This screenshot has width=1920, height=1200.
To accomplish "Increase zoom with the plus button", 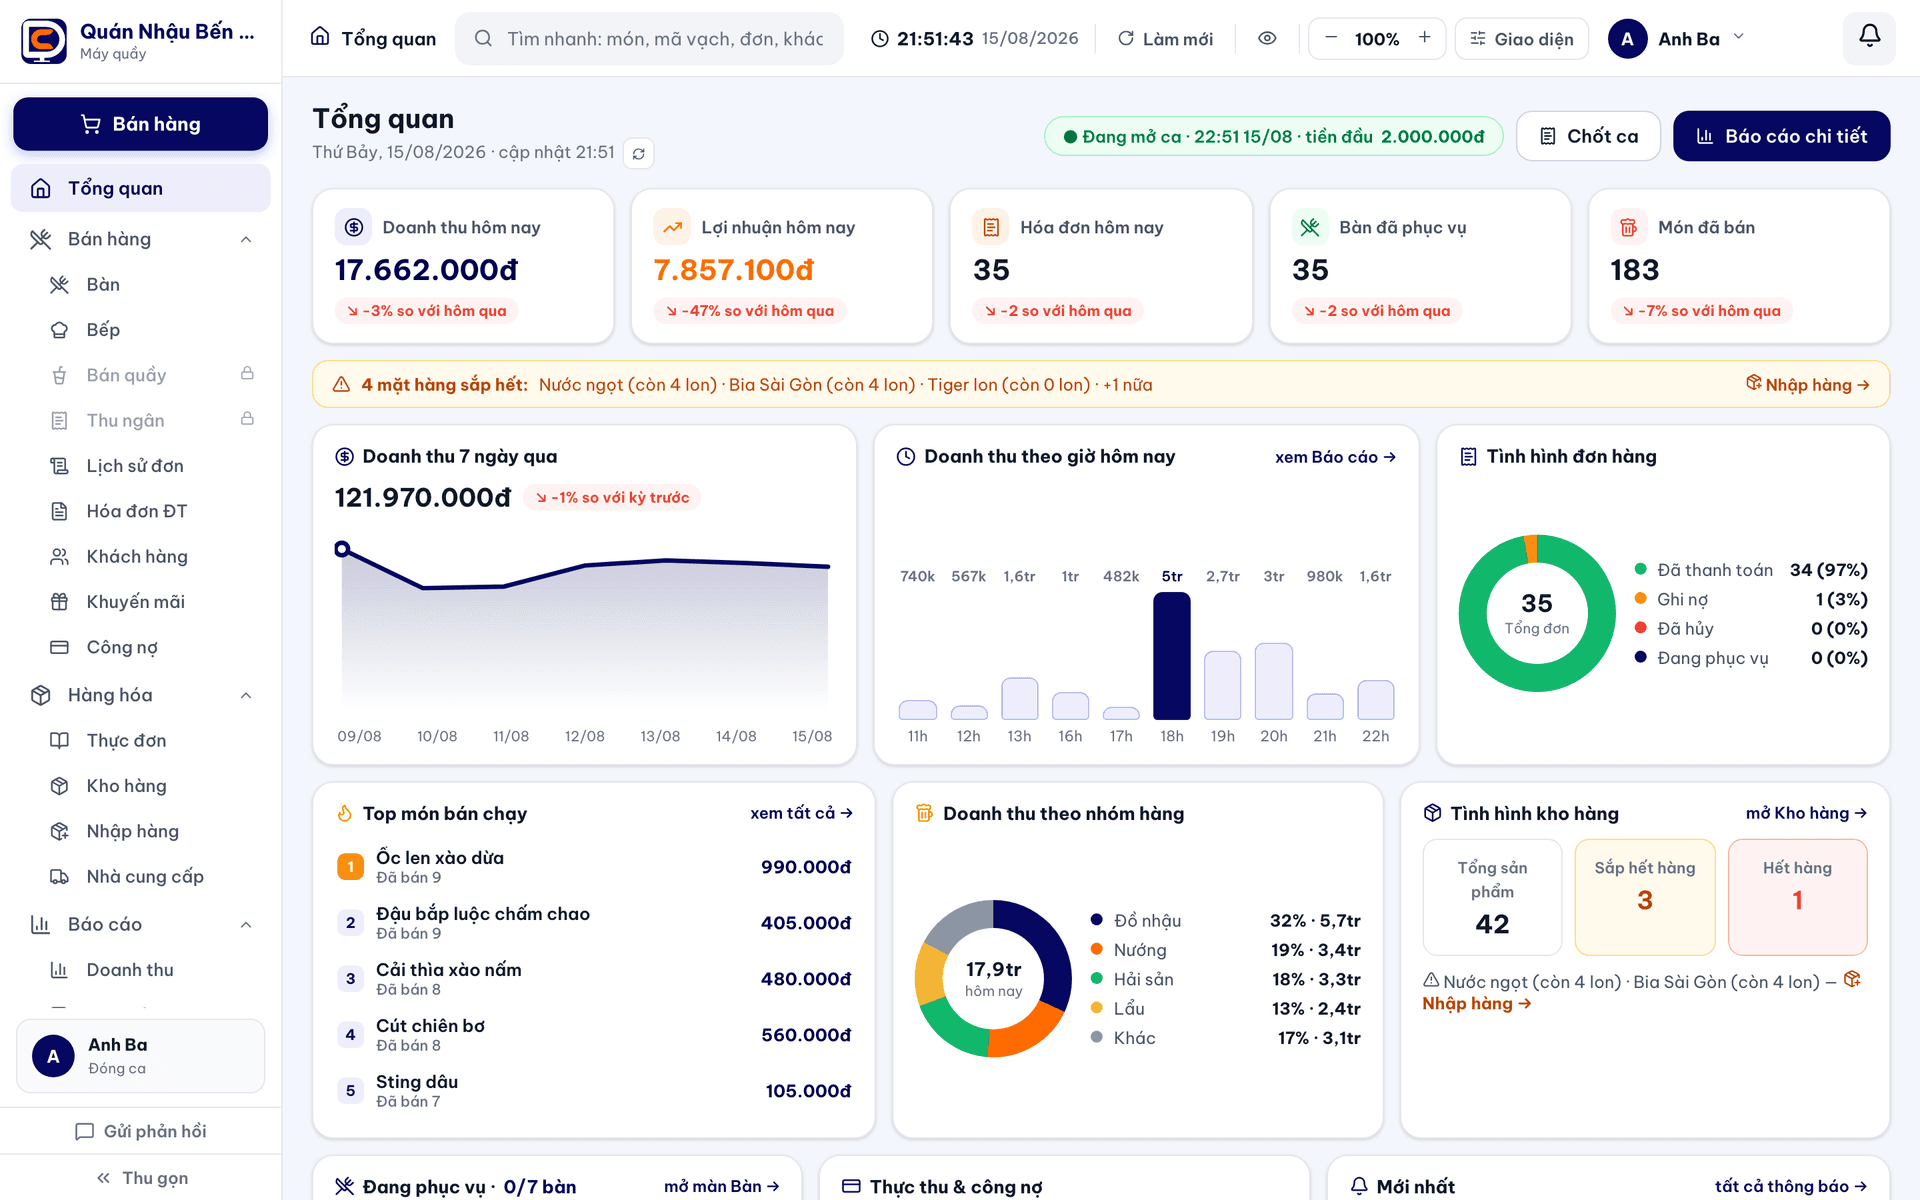I will click(1424, 38).
